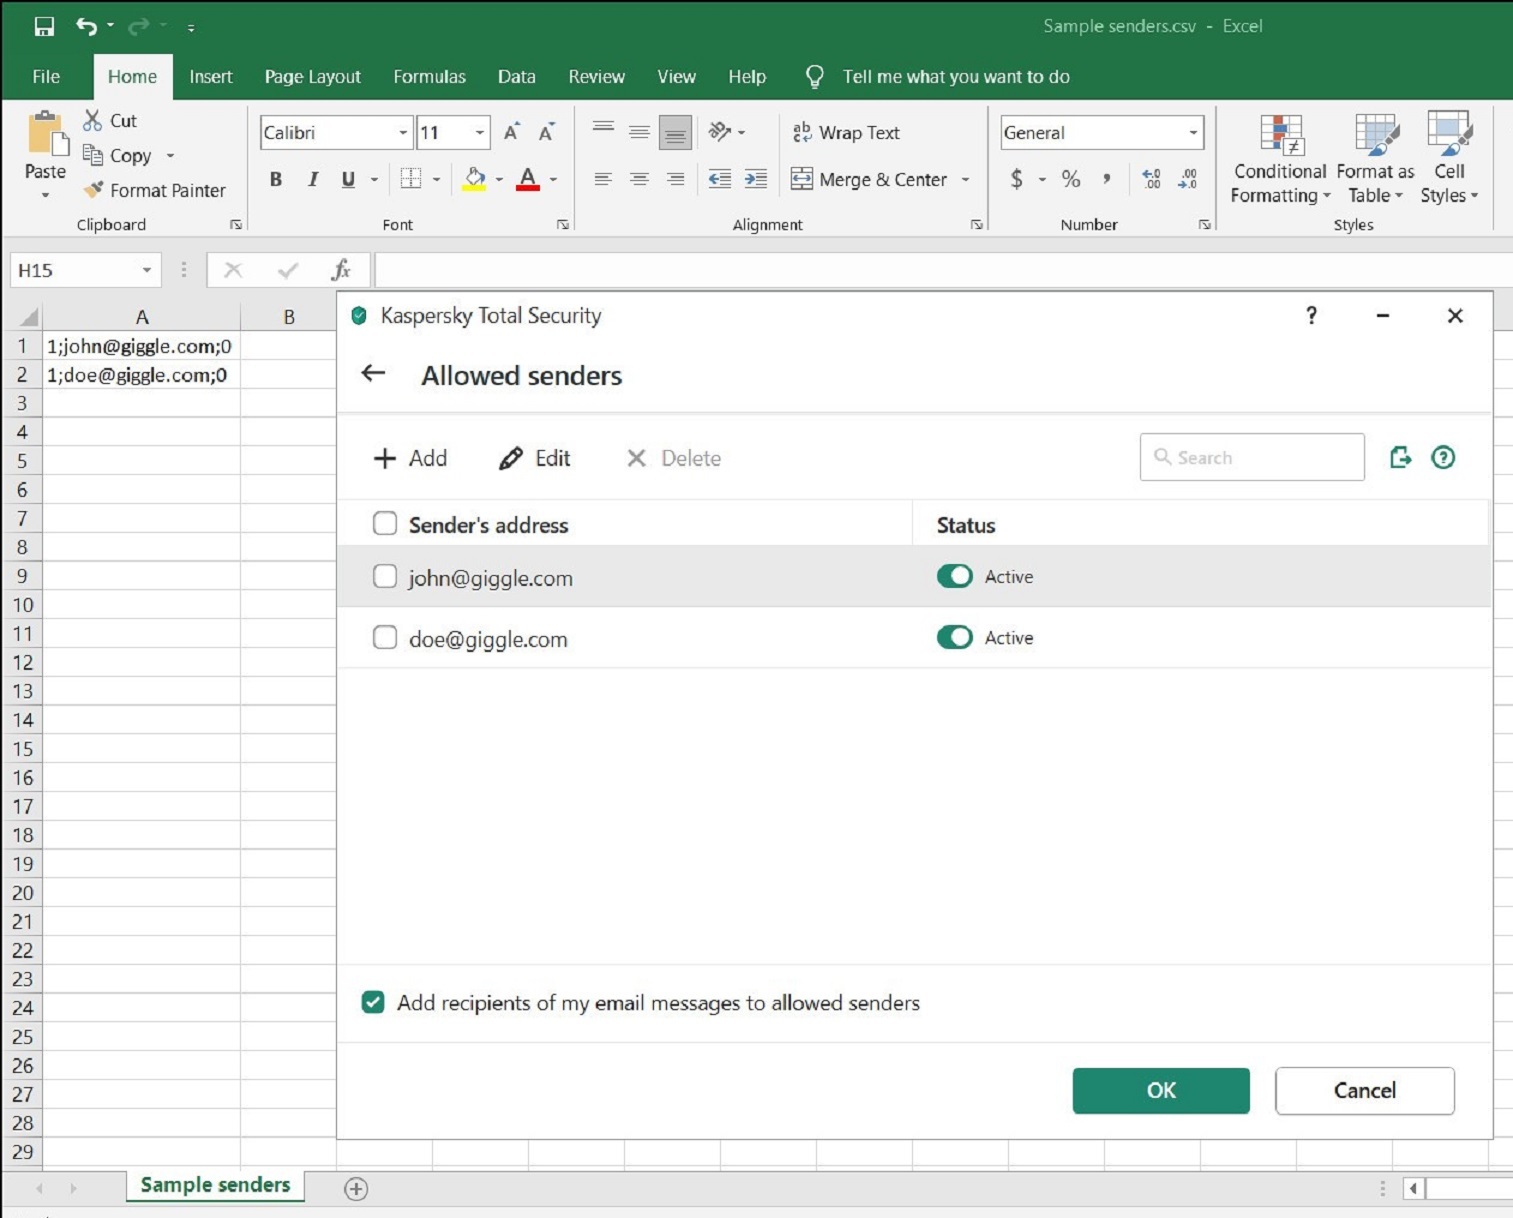Click the Save icon in title bar
The height and width of the screenshot is (1218, 1513).
click(44, 27)
